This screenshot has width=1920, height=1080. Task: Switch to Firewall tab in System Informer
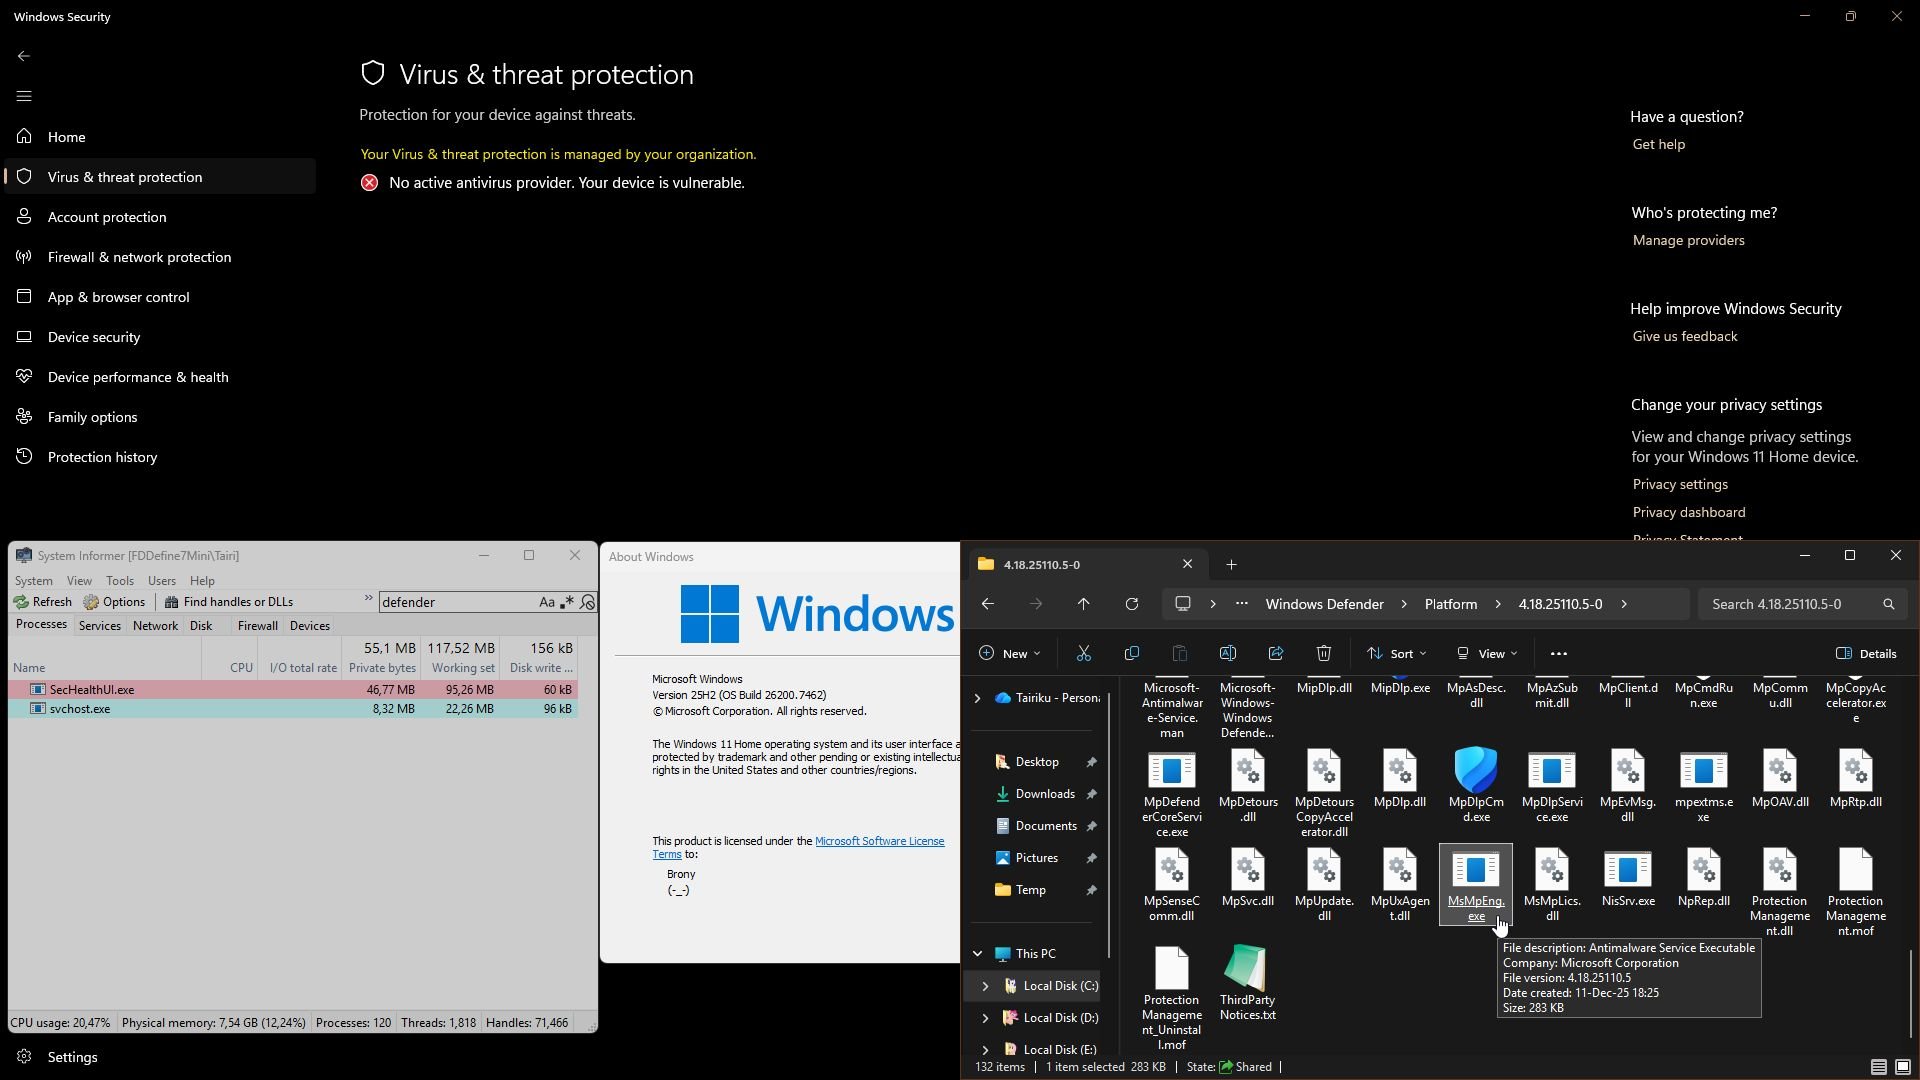coord(258,626)
